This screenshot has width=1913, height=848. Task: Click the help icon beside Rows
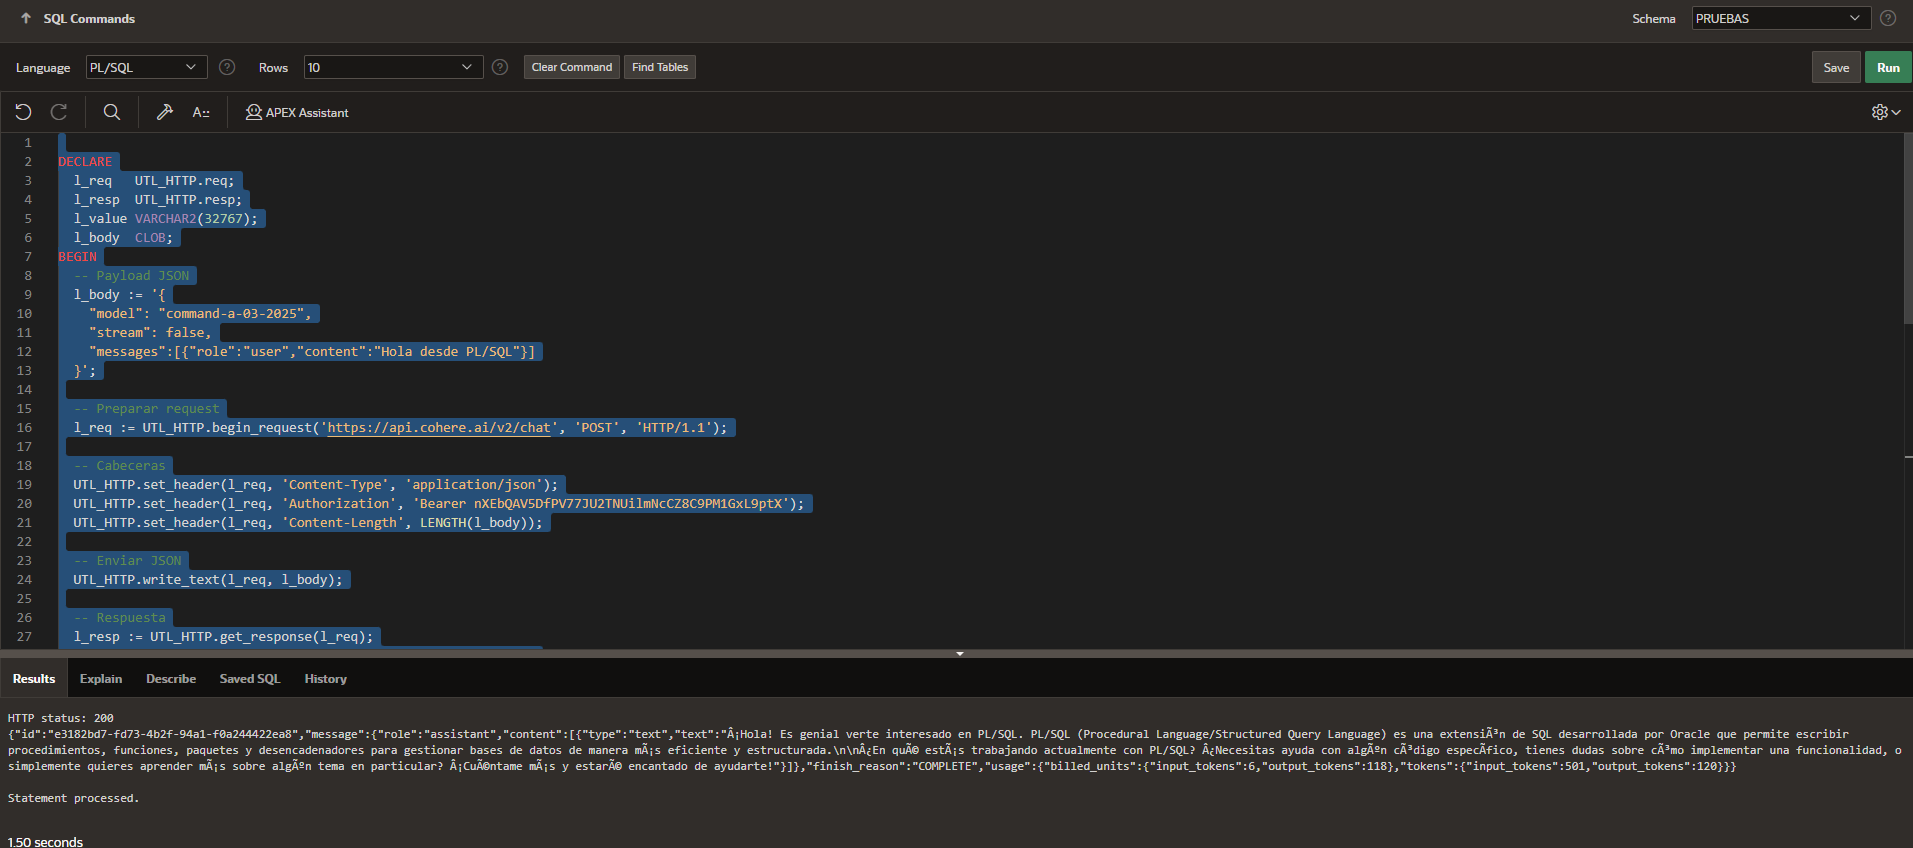[x=500, y=67]
